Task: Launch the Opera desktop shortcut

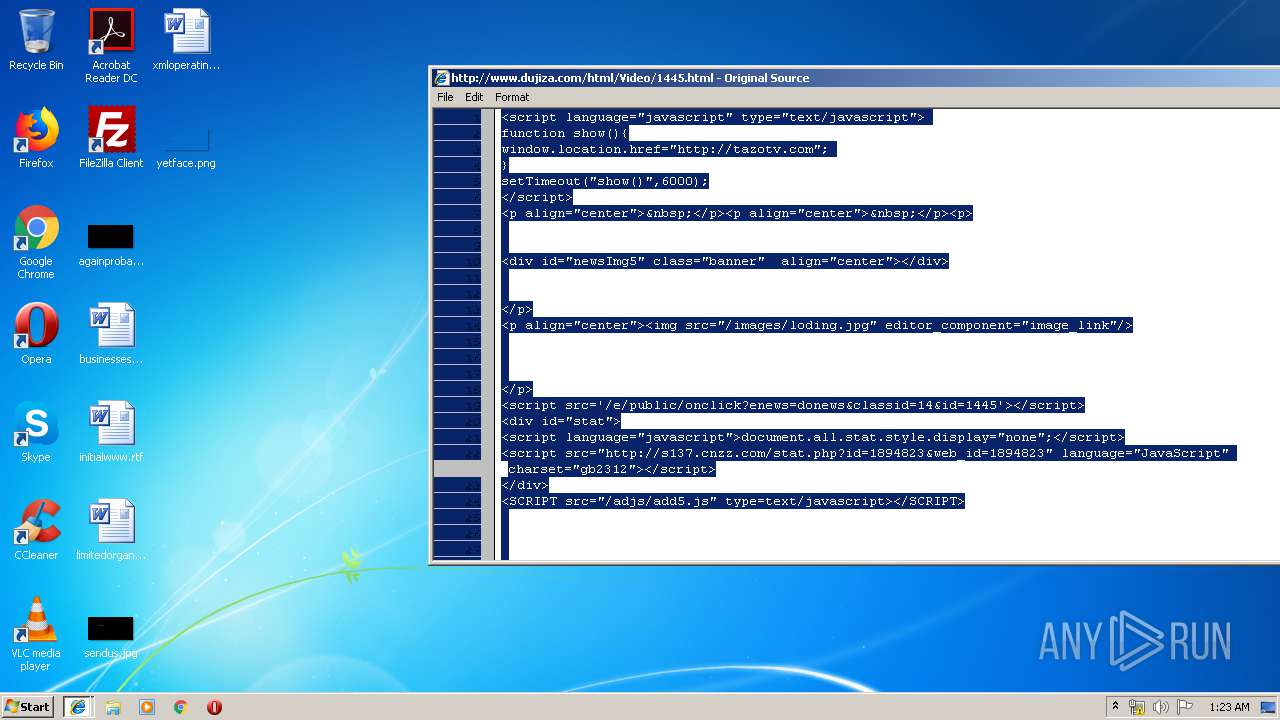Action: [x=36, y=334]
